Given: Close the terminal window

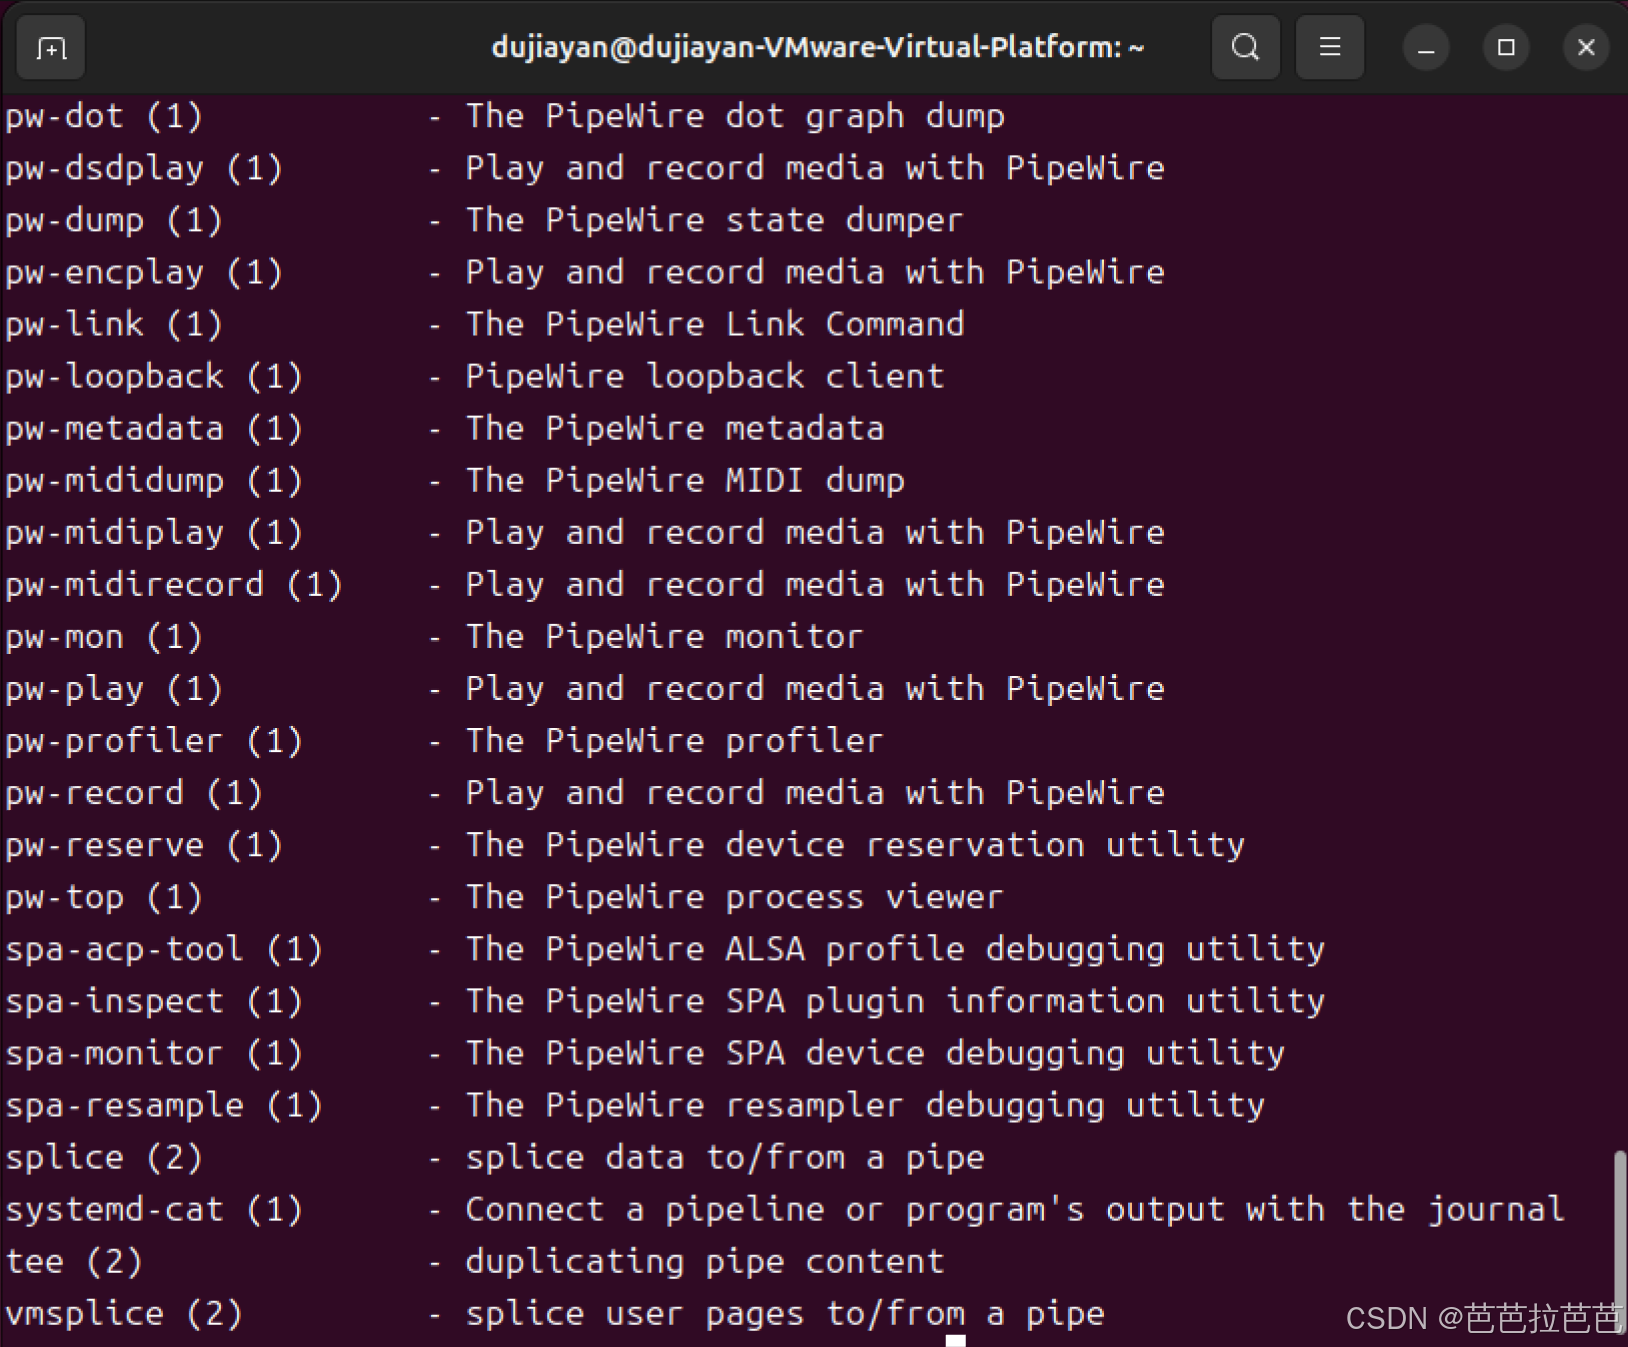Looking at the screenshot, I should (x=1586, y=47).
